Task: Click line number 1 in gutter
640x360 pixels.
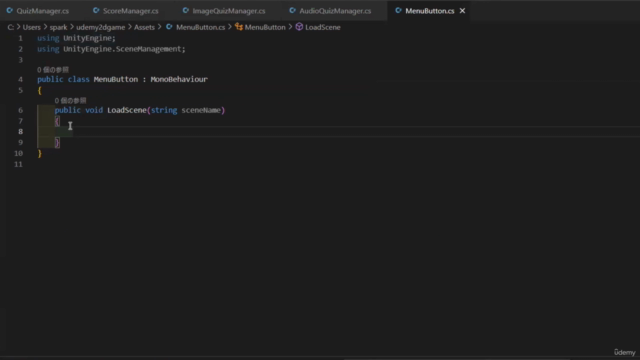Action: [20, 38]
